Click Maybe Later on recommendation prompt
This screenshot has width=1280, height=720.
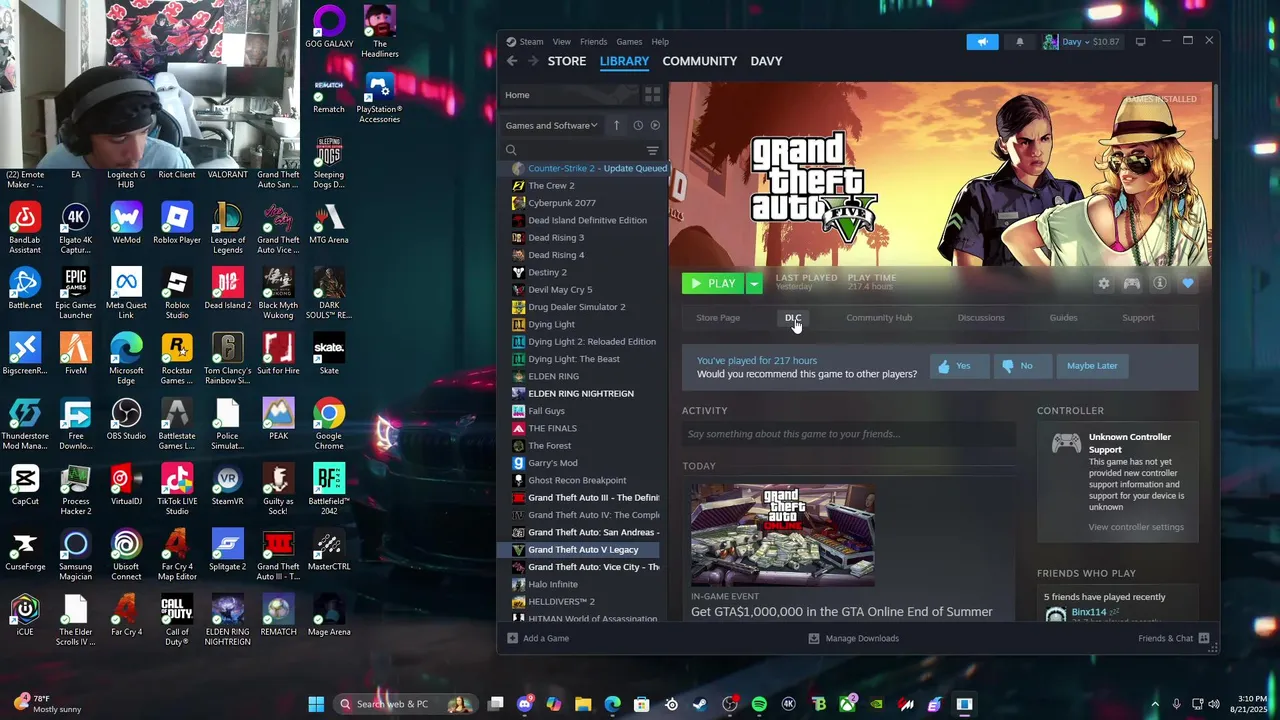tap(1092, 366)
